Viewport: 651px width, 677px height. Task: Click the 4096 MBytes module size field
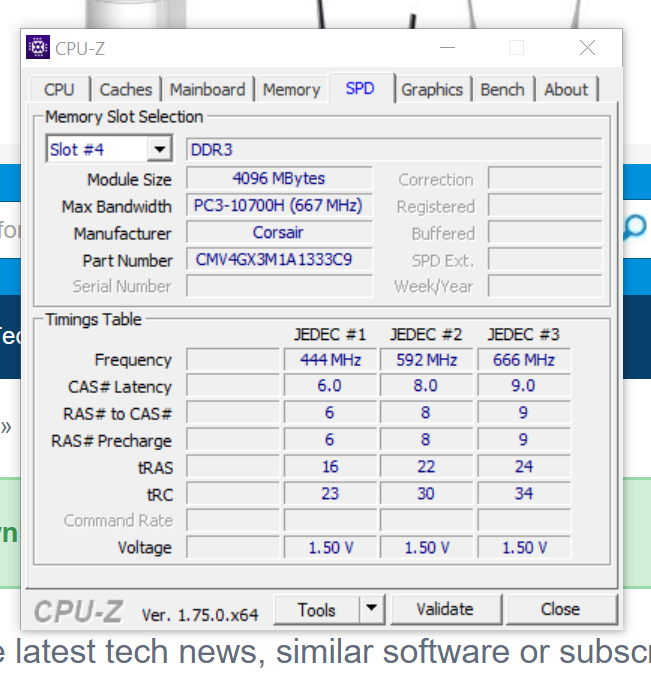pos(279,178)
